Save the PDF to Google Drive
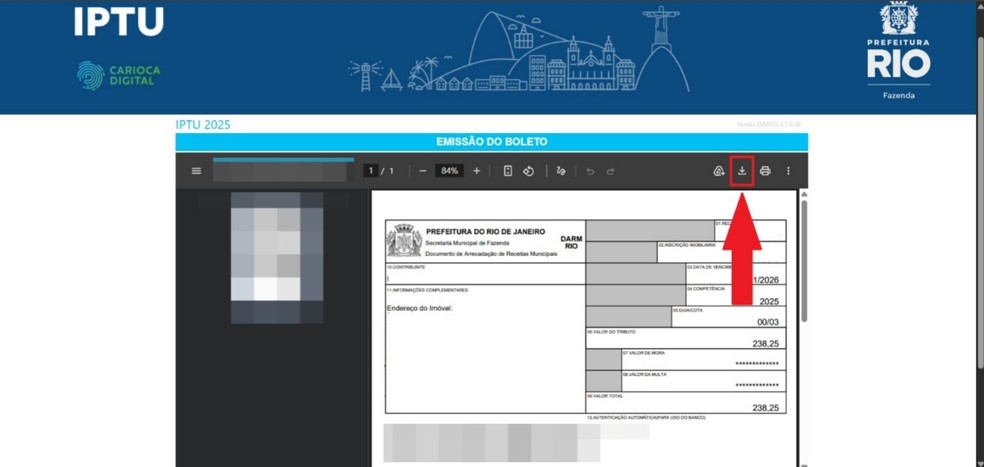984x467 pixels. 719,171
